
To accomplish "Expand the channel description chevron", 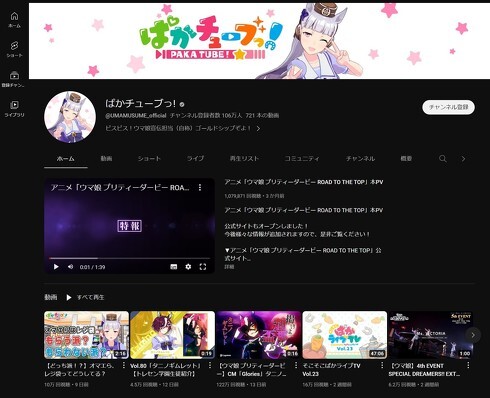I will click(258, 128).
